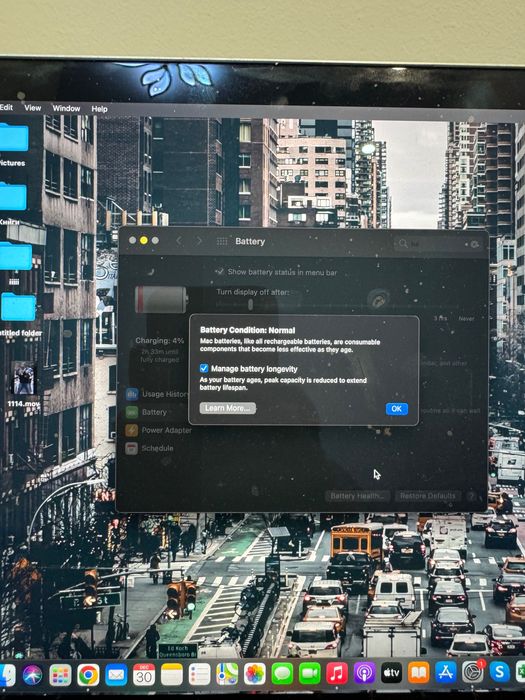
Task: Open Maps from the dock
Action: (227, 675)
